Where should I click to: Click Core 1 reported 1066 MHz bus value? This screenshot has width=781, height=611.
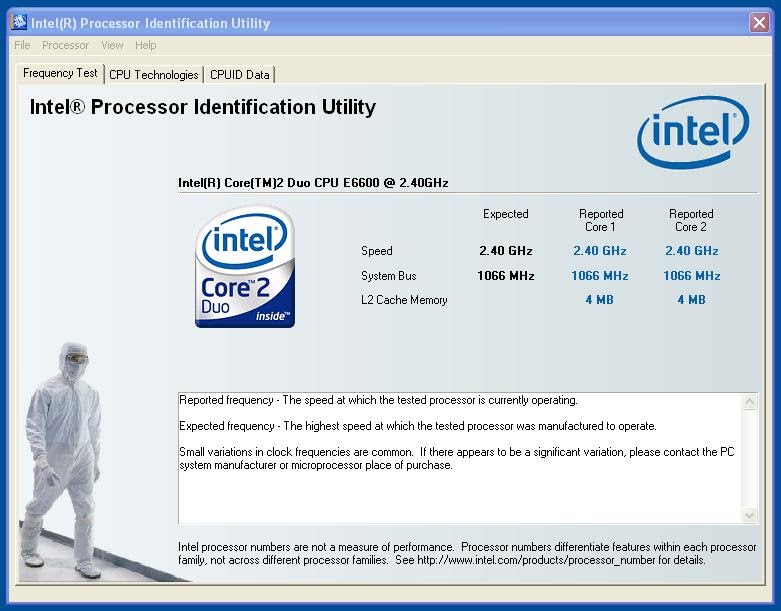tap(600, 276)
